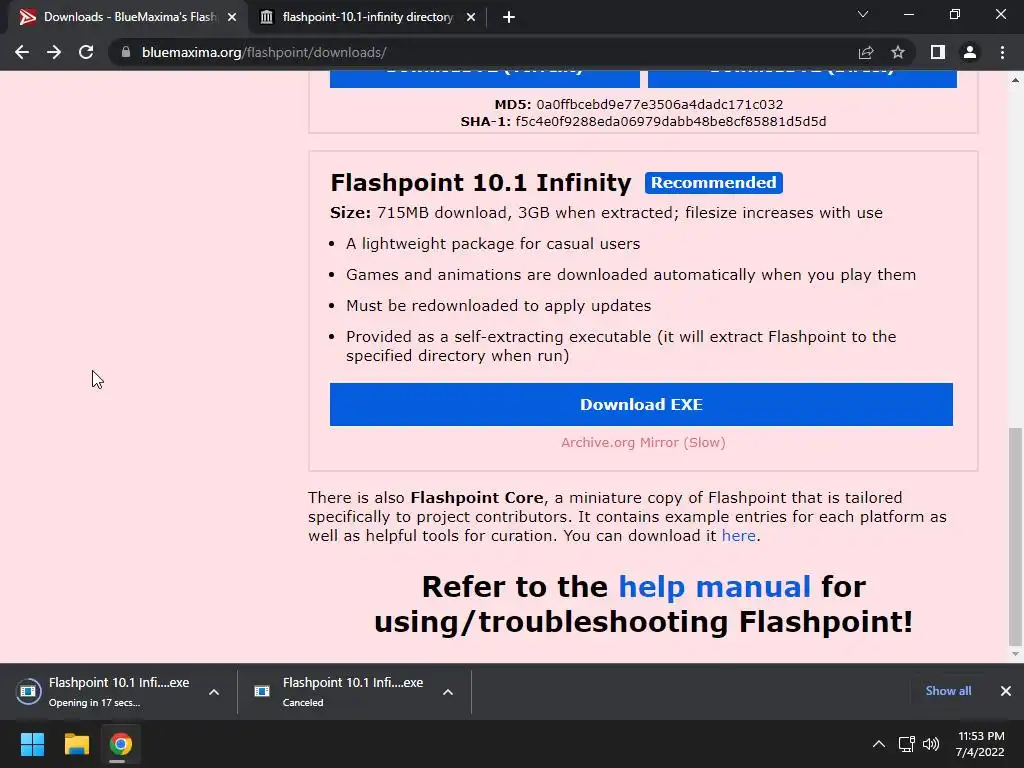This screenshot has width=1024, height=768.
Task: Bookmark this page with the star icon
Action: (x=898, y=52)
